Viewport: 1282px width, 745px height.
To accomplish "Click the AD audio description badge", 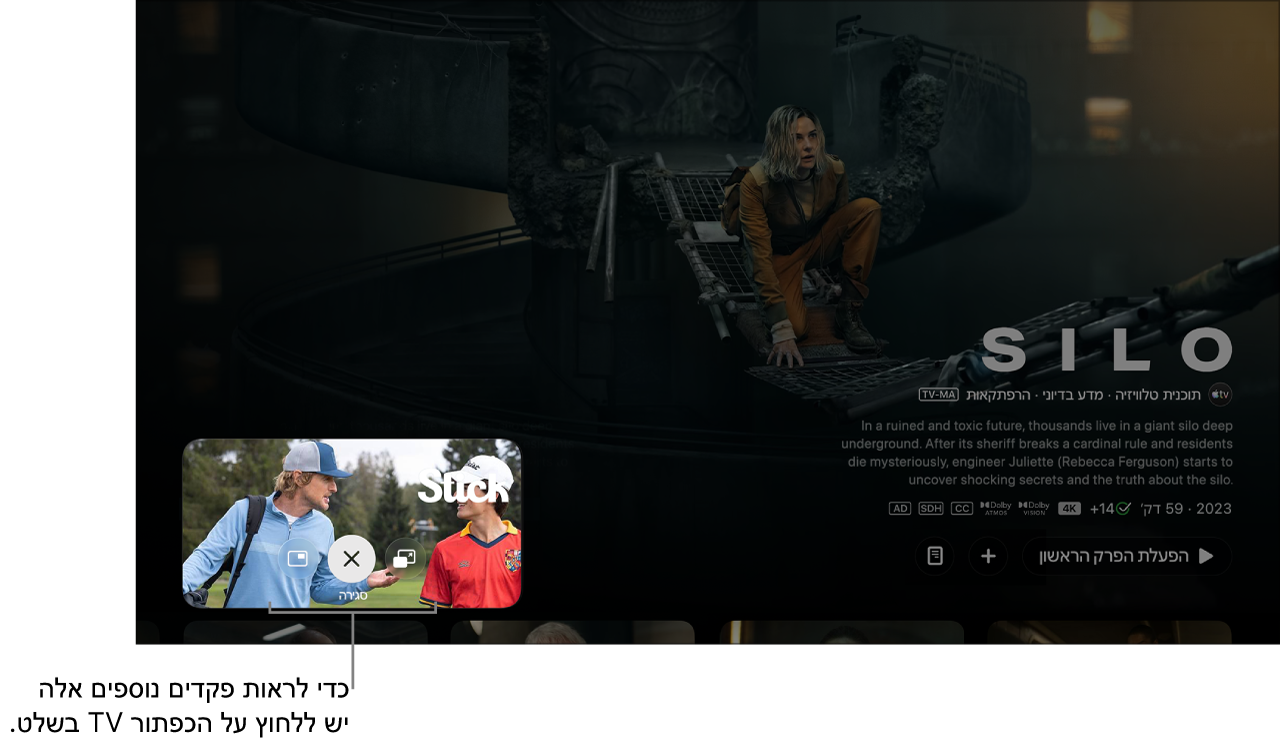I will coord(900,508).
